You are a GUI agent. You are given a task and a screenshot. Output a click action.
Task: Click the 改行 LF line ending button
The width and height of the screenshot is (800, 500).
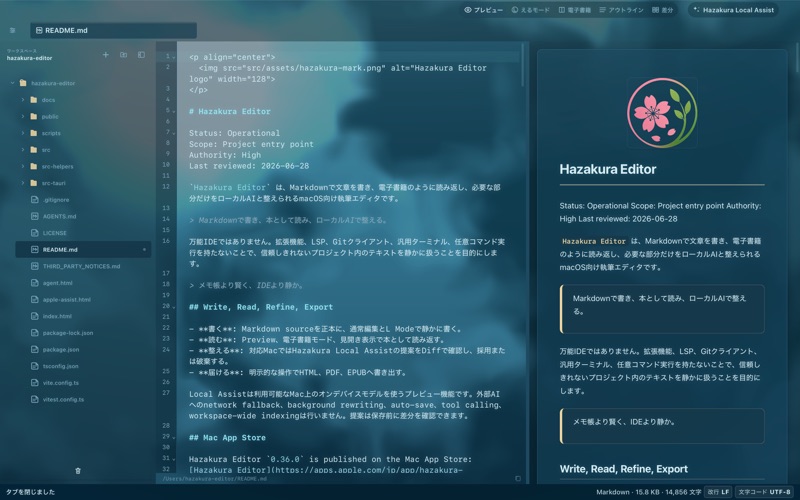(718, 492)
